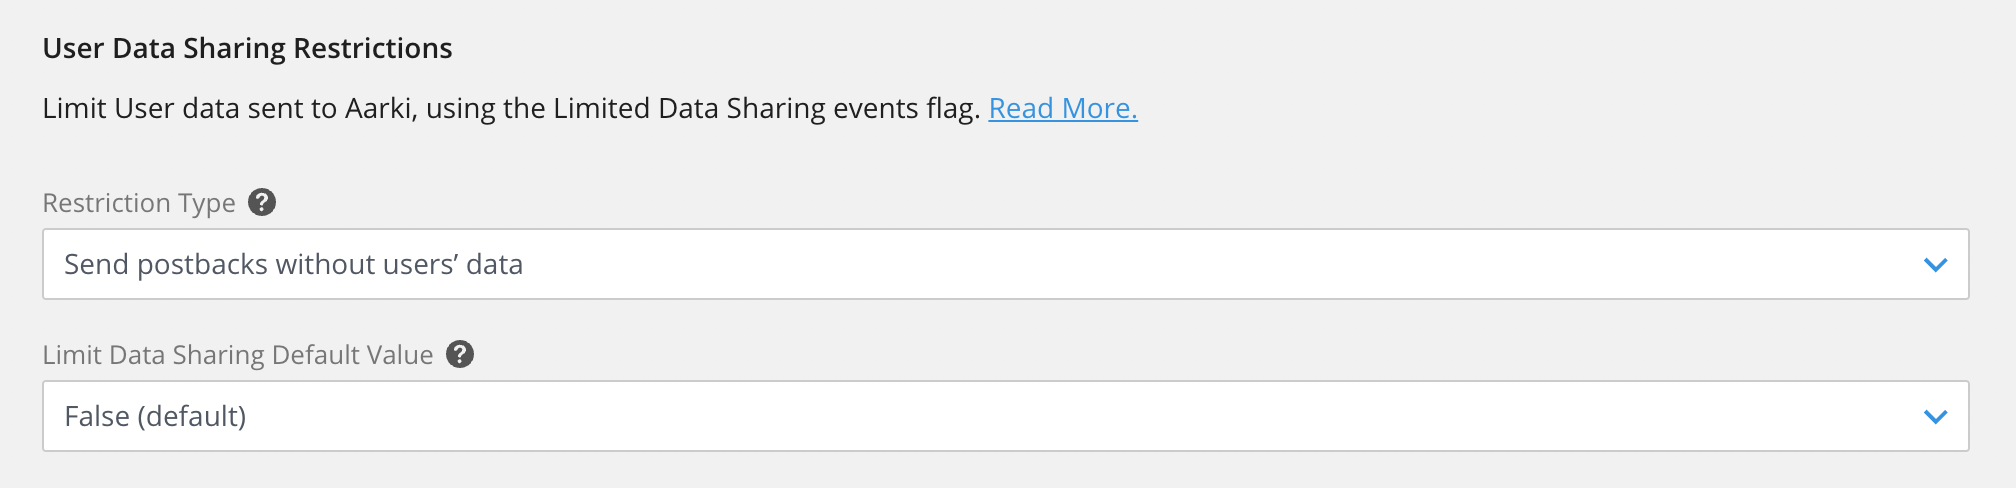This screenshot has width=2016, height=488.
Task: Open the Limit Data Sharing Default Value dropdown
Action: pos(1006,416)
